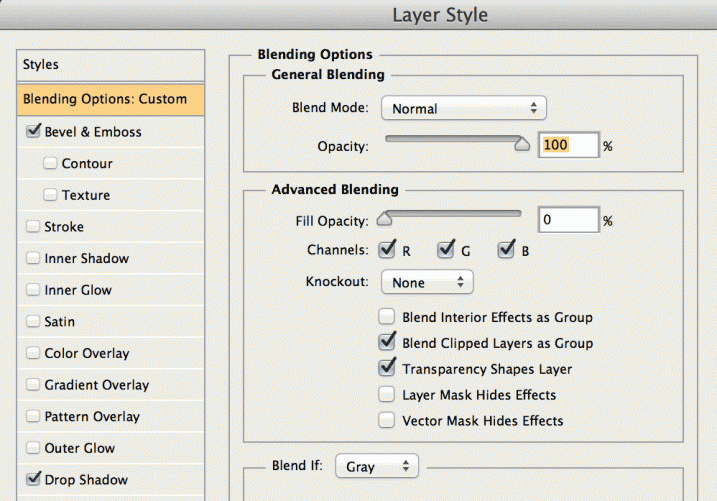Click the Opacity percentage input field
The image size is (717, 501).
(x=568, y=145)
